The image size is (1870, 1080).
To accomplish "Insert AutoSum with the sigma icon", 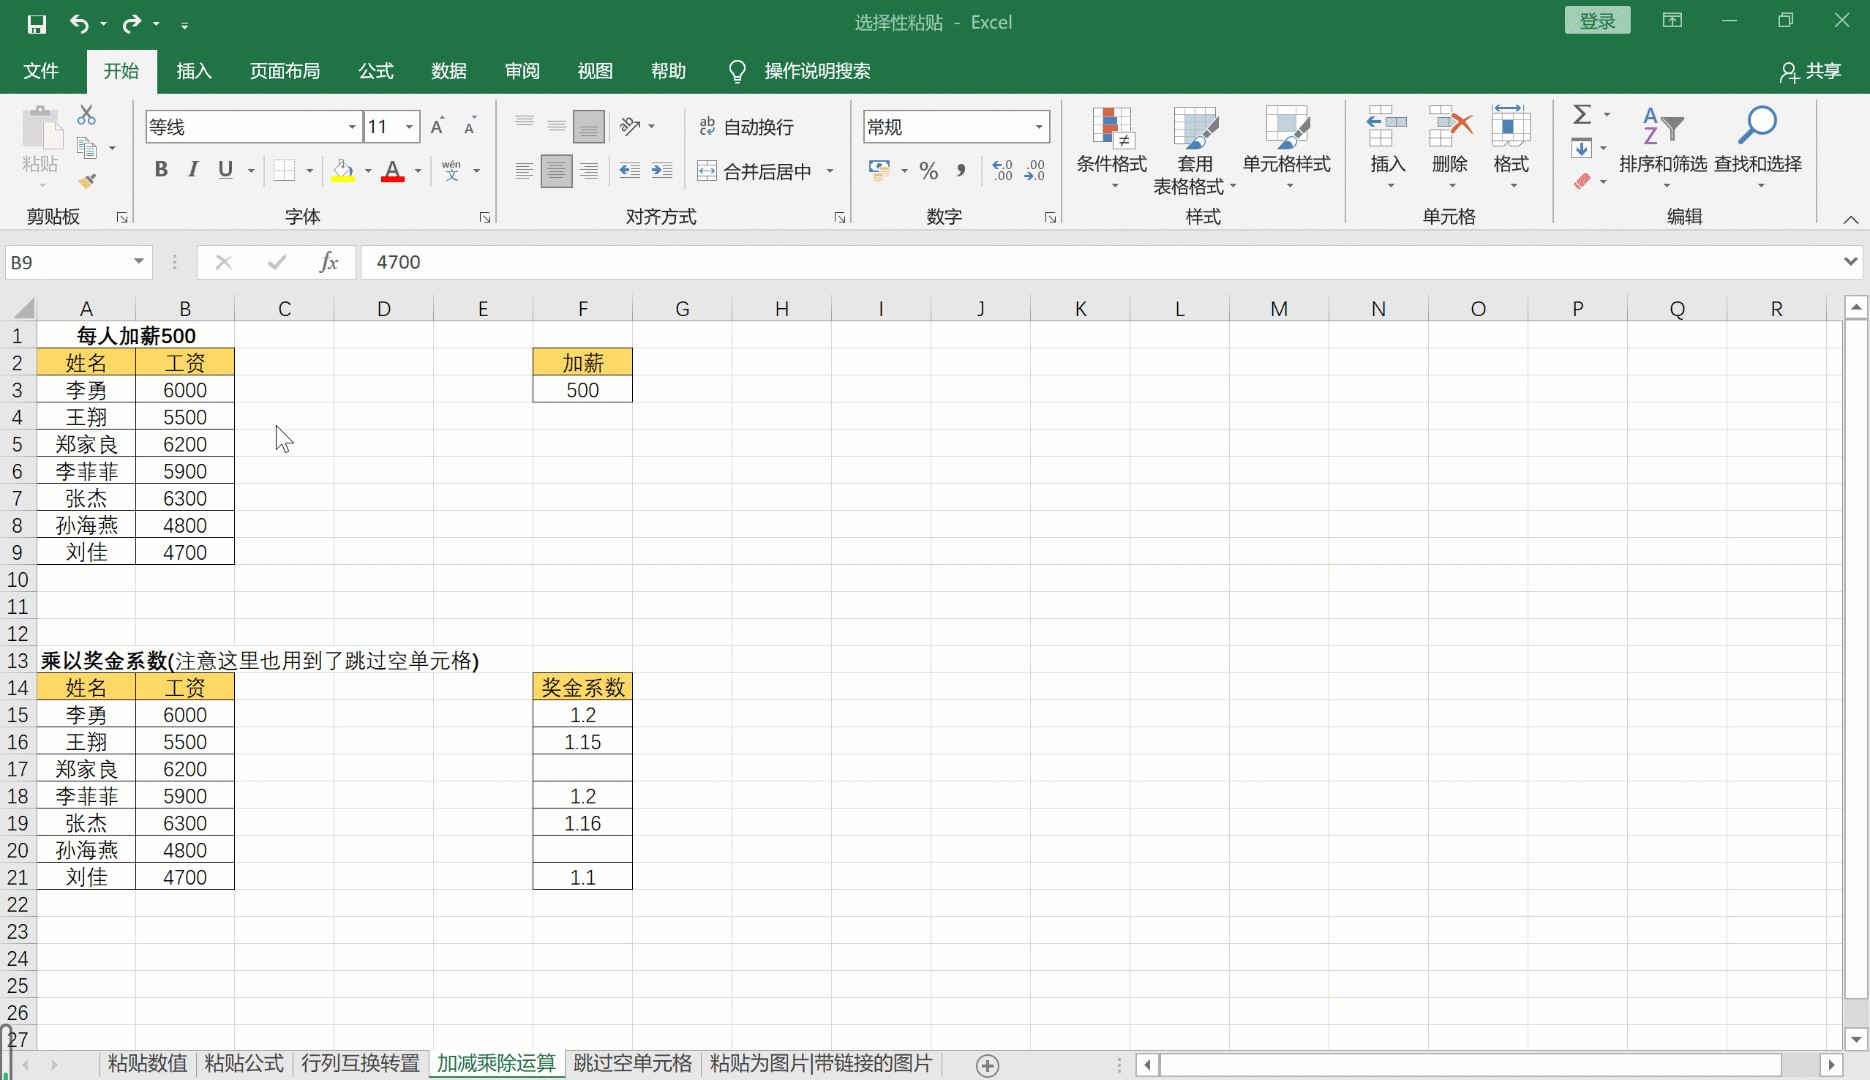I will 1582,115.
